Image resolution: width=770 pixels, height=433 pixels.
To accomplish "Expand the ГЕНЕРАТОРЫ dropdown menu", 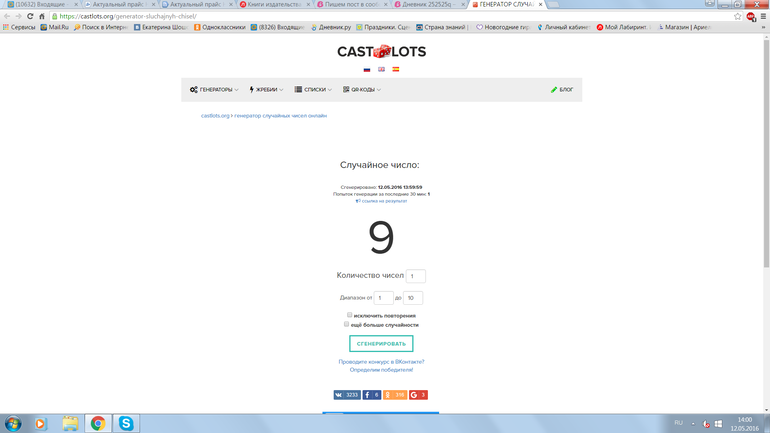I will pyautogui.click(x=214, y=90).
